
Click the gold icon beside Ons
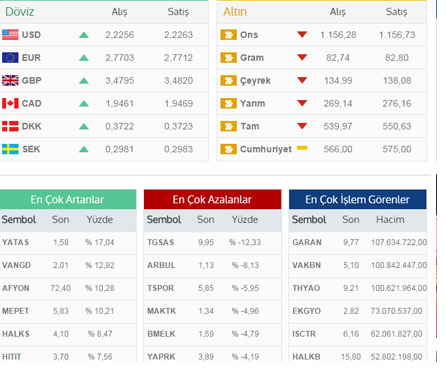pyautogui.click(x=228, y=35)
